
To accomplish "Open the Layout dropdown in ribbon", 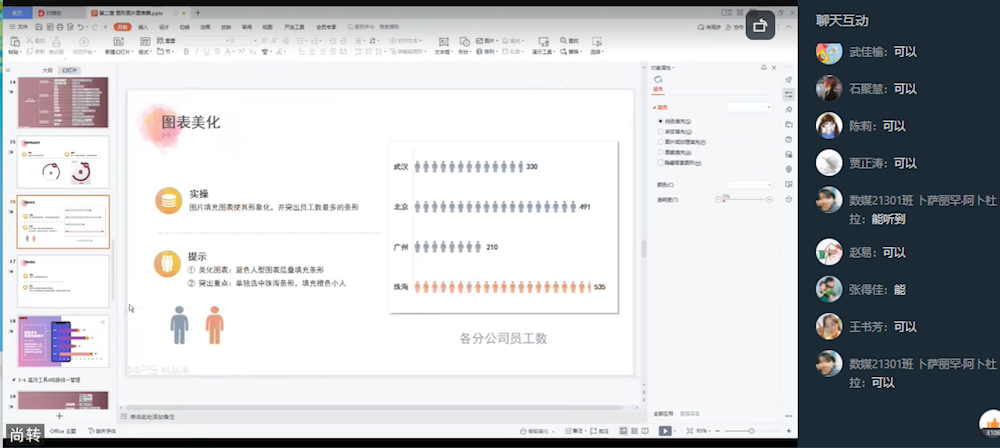I will [x=144, y=52].
